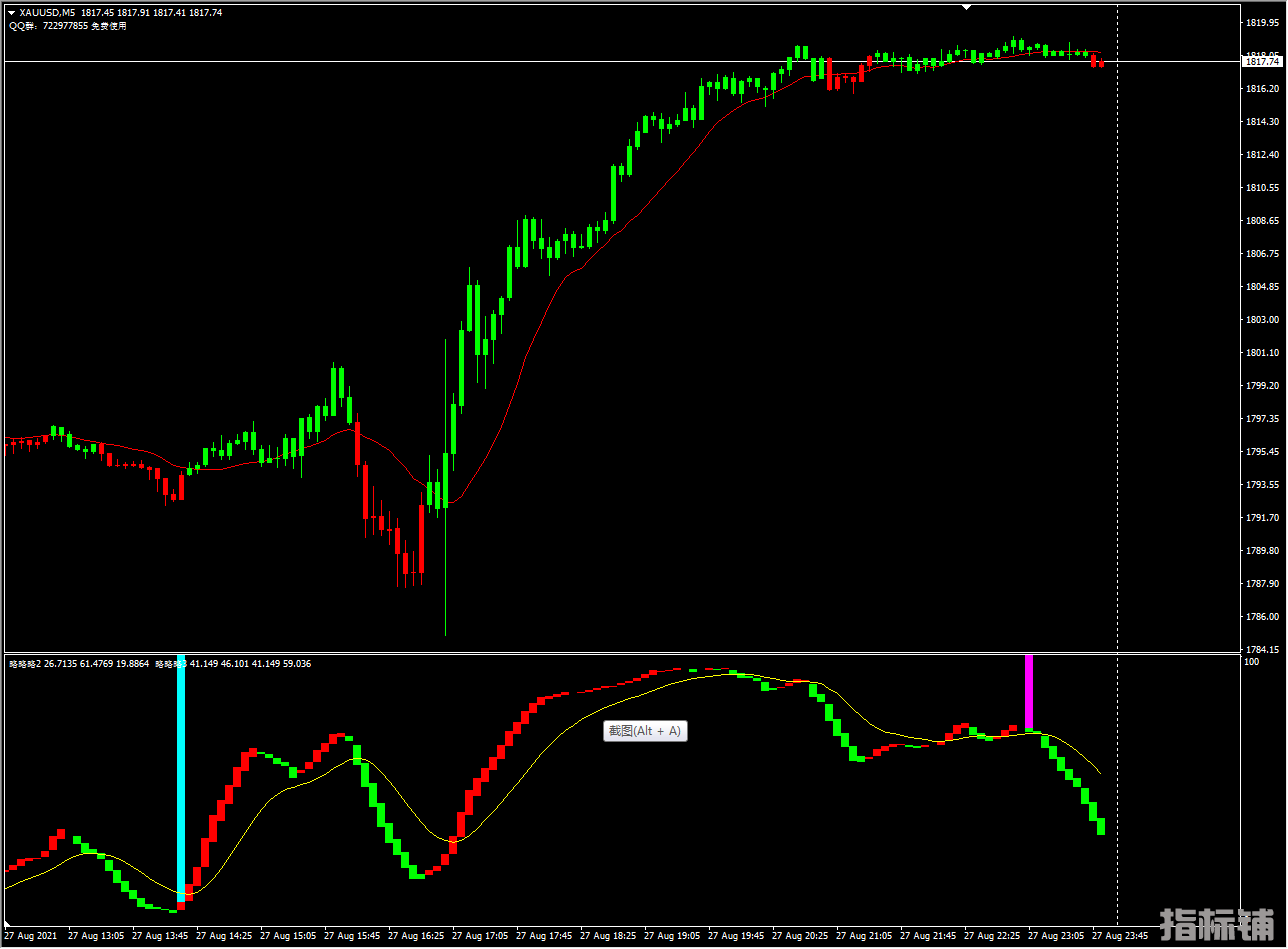Click the 1801.10 price scale label
The image size is (1288, 949).
pyautogui.click(x=1262, y=353)
